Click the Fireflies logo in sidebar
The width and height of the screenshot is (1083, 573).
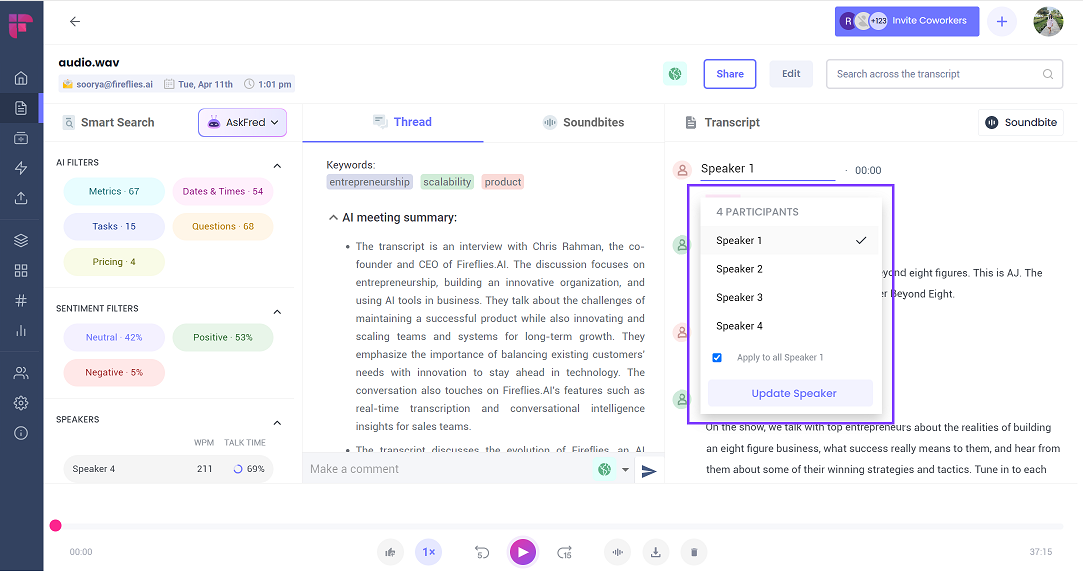pos(21,25)
